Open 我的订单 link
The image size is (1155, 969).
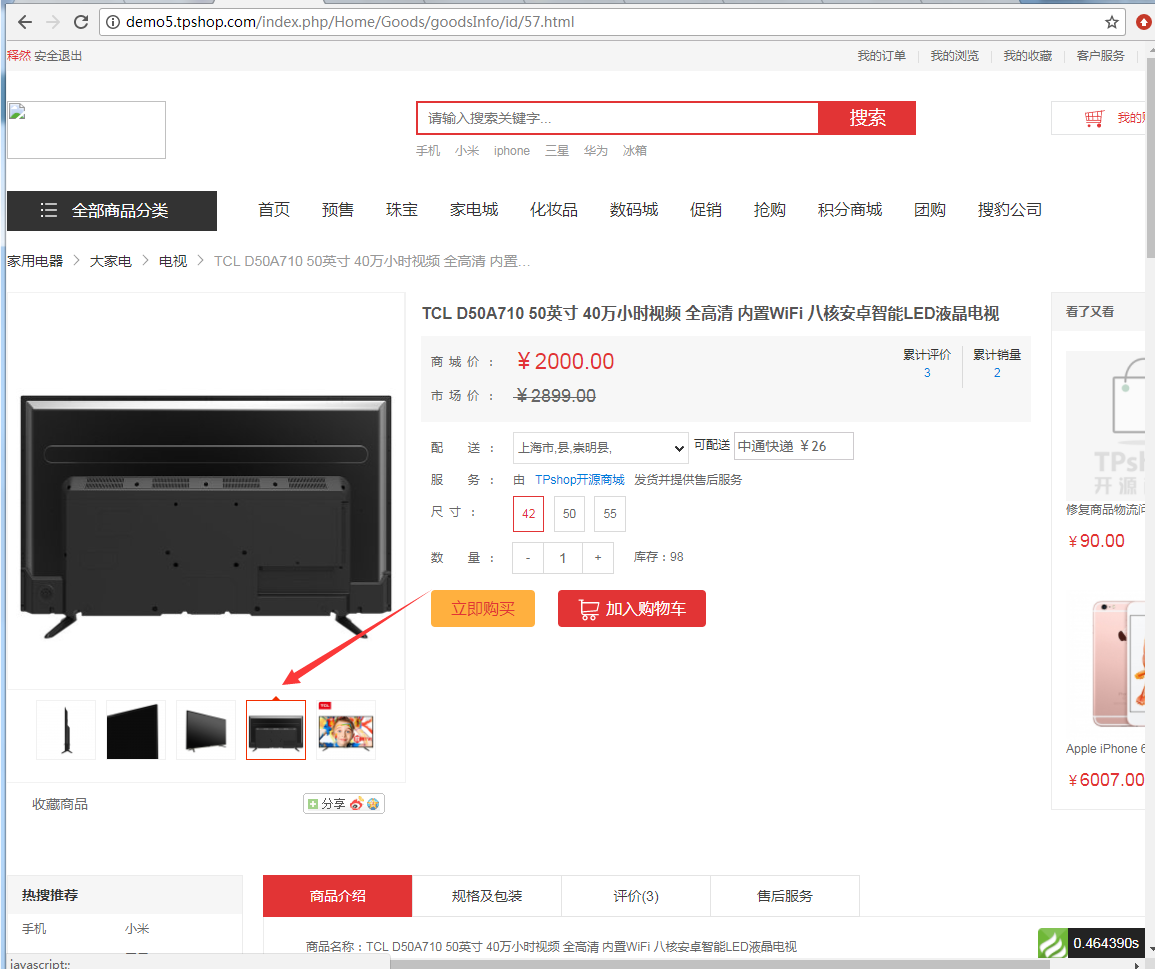pyautogui.click(x=882, y=56)
